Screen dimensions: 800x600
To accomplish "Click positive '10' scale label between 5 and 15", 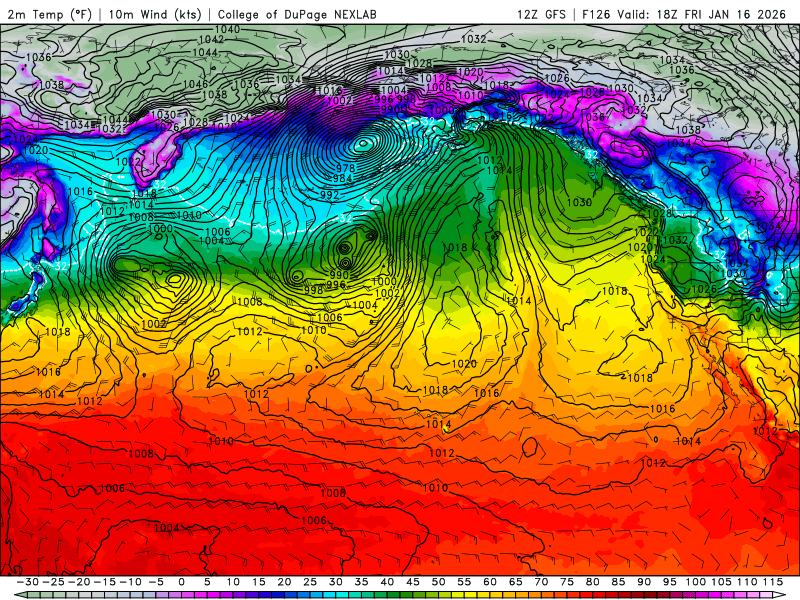I will point(233,582).
